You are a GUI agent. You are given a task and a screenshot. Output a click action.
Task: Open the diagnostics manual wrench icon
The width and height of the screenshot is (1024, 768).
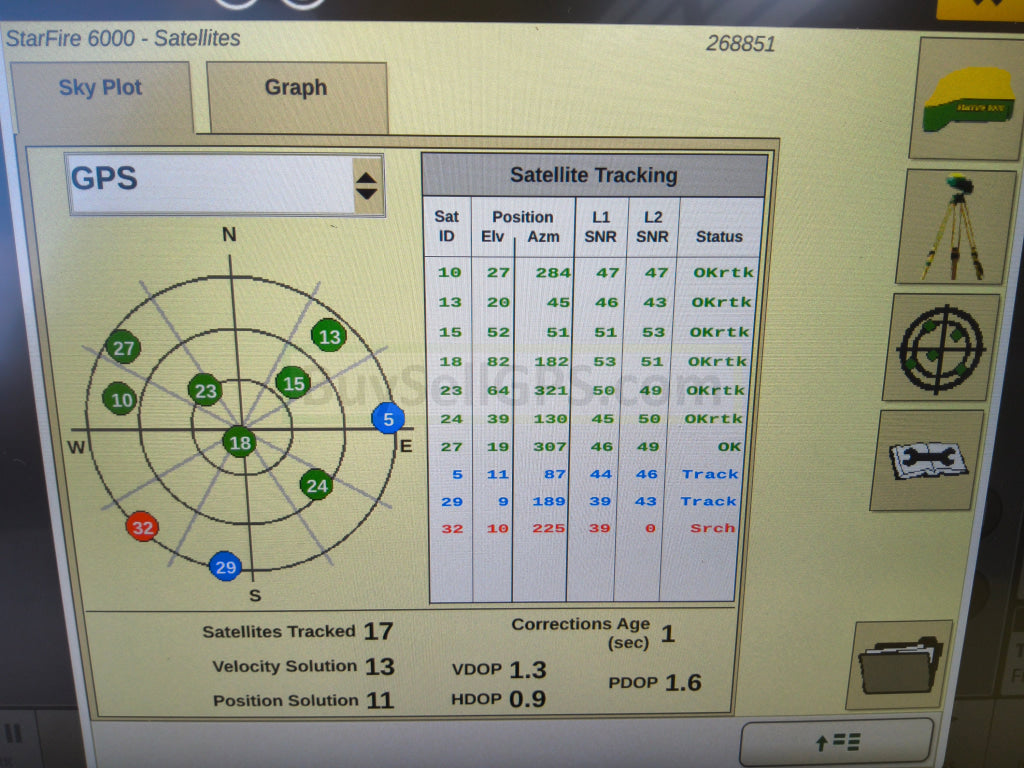927,461
